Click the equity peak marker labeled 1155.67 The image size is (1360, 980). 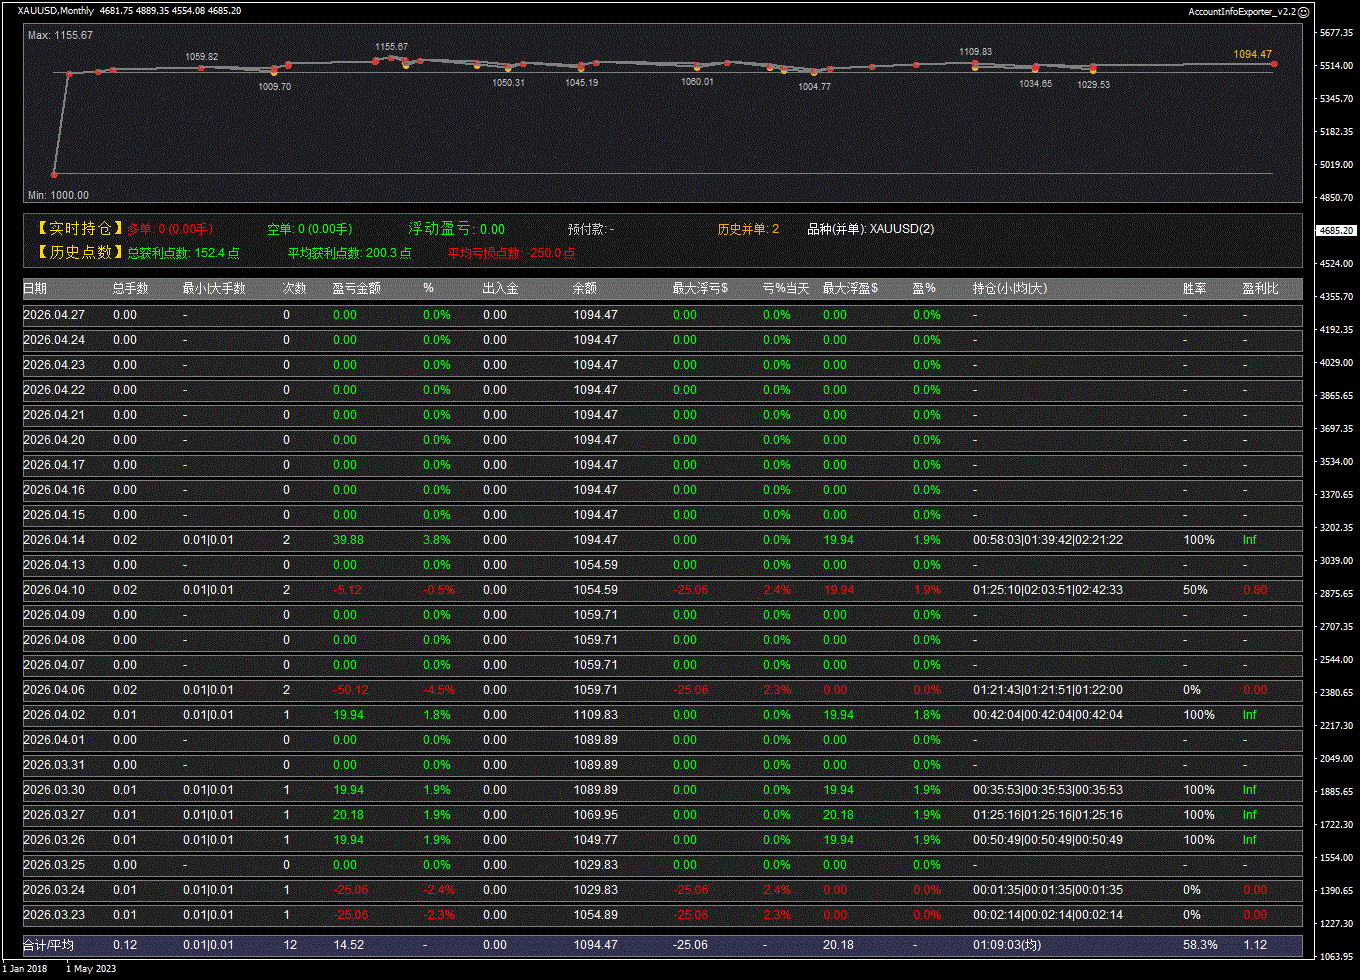click(391, 58)
